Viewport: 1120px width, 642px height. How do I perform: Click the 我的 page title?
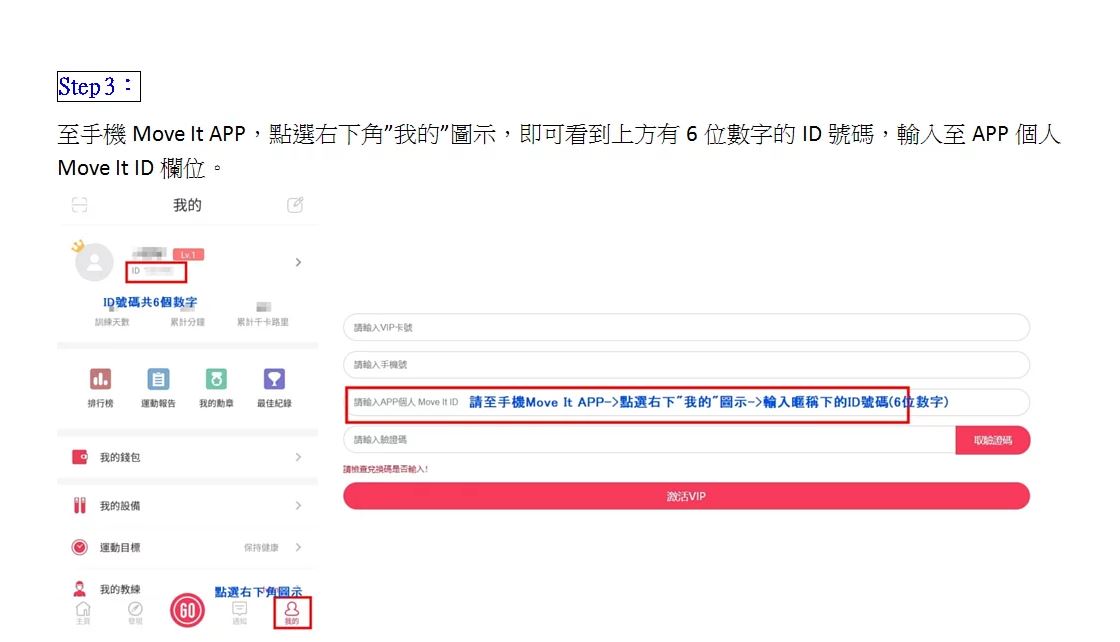tap(187, 205)
